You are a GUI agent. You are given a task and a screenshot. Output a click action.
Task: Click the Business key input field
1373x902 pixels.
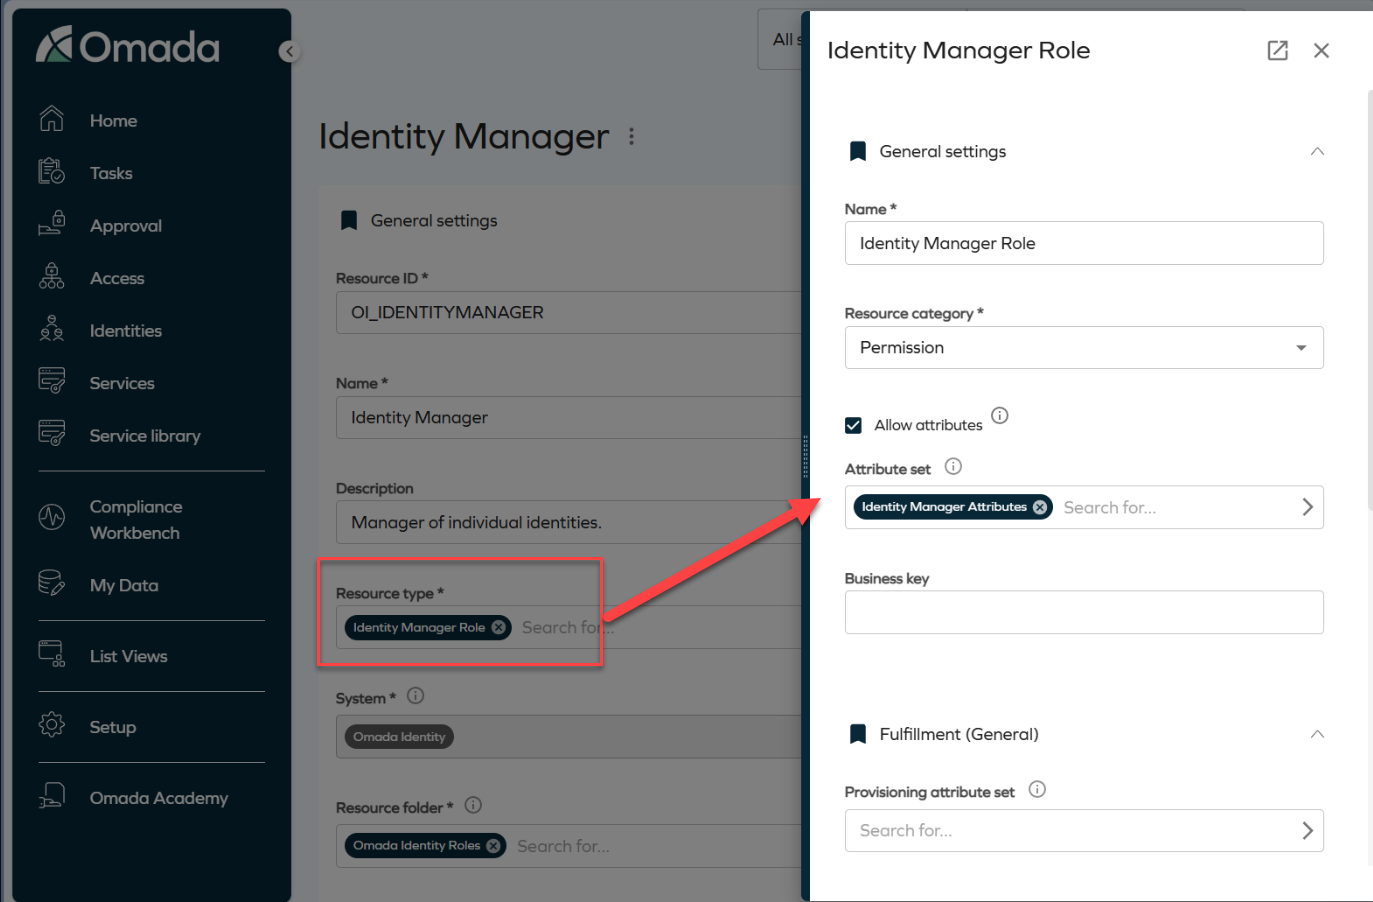click(1083, 612)
